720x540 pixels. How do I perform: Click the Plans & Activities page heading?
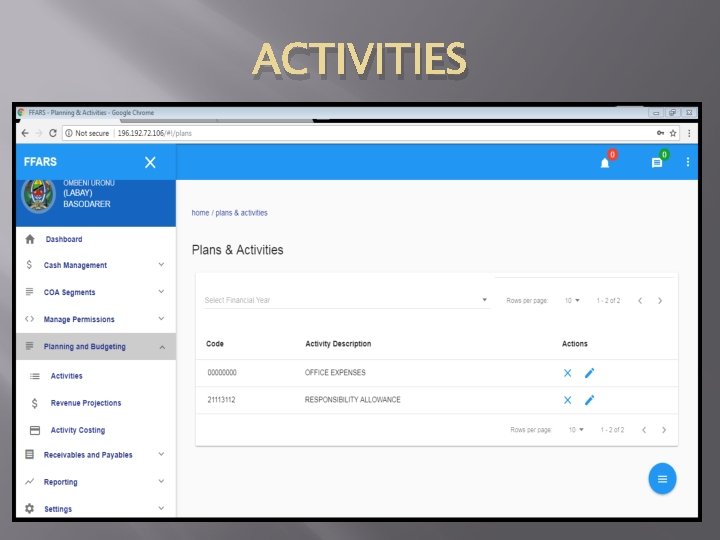237,250
